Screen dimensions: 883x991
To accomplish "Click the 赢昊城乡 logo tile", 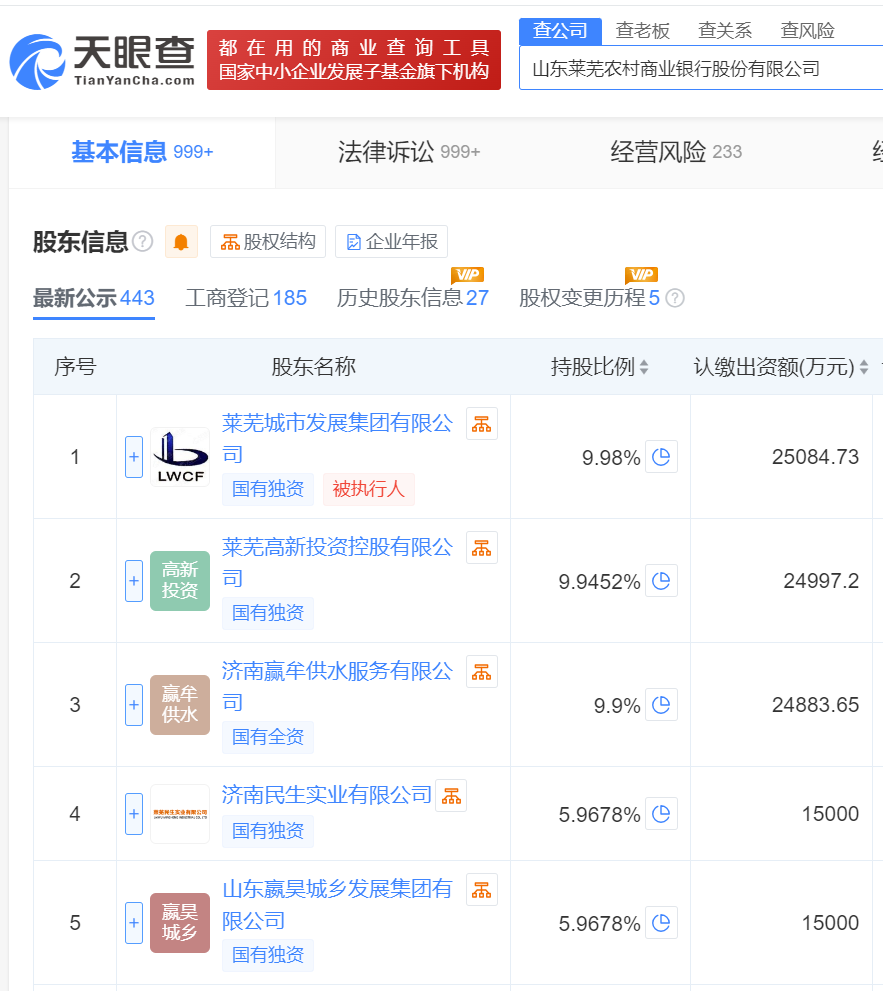I will pyautogui.click(x=180, y=923).
